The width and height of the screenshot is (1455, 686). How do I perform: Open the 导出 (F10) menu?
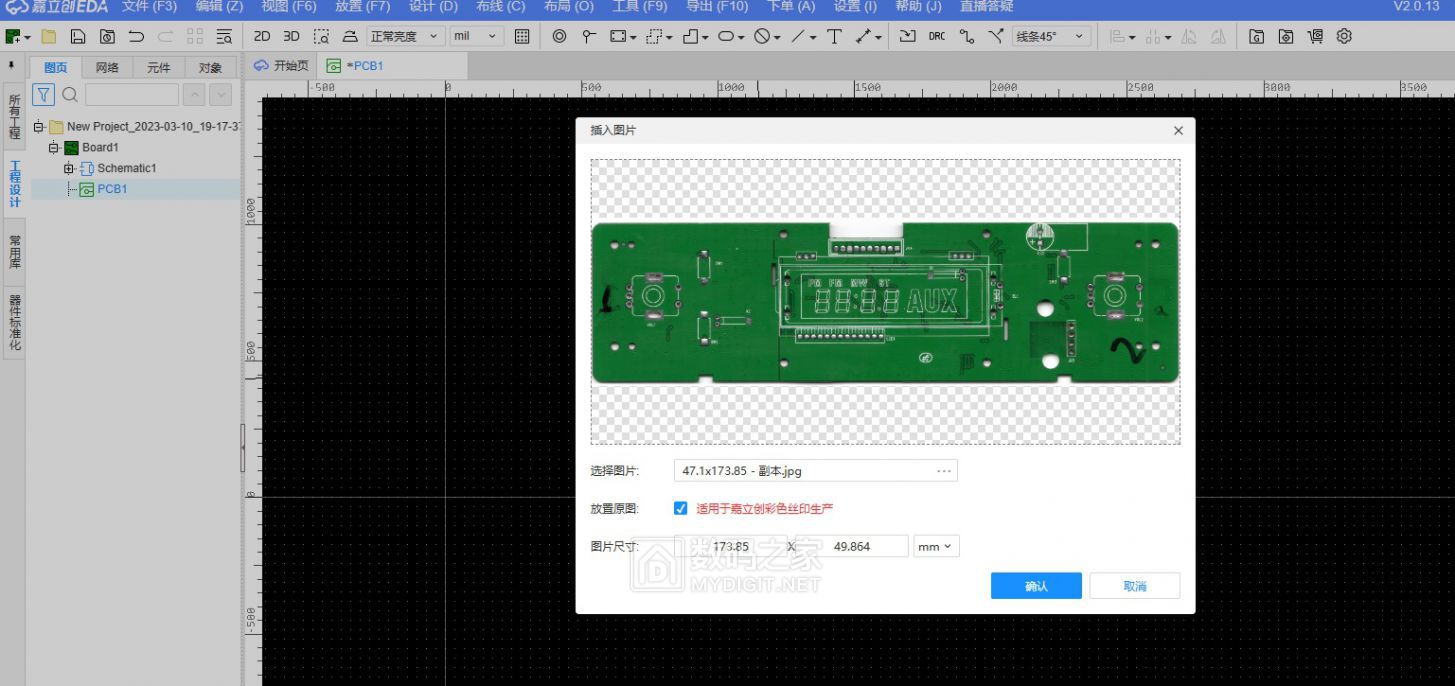click(x=717, y=7)
